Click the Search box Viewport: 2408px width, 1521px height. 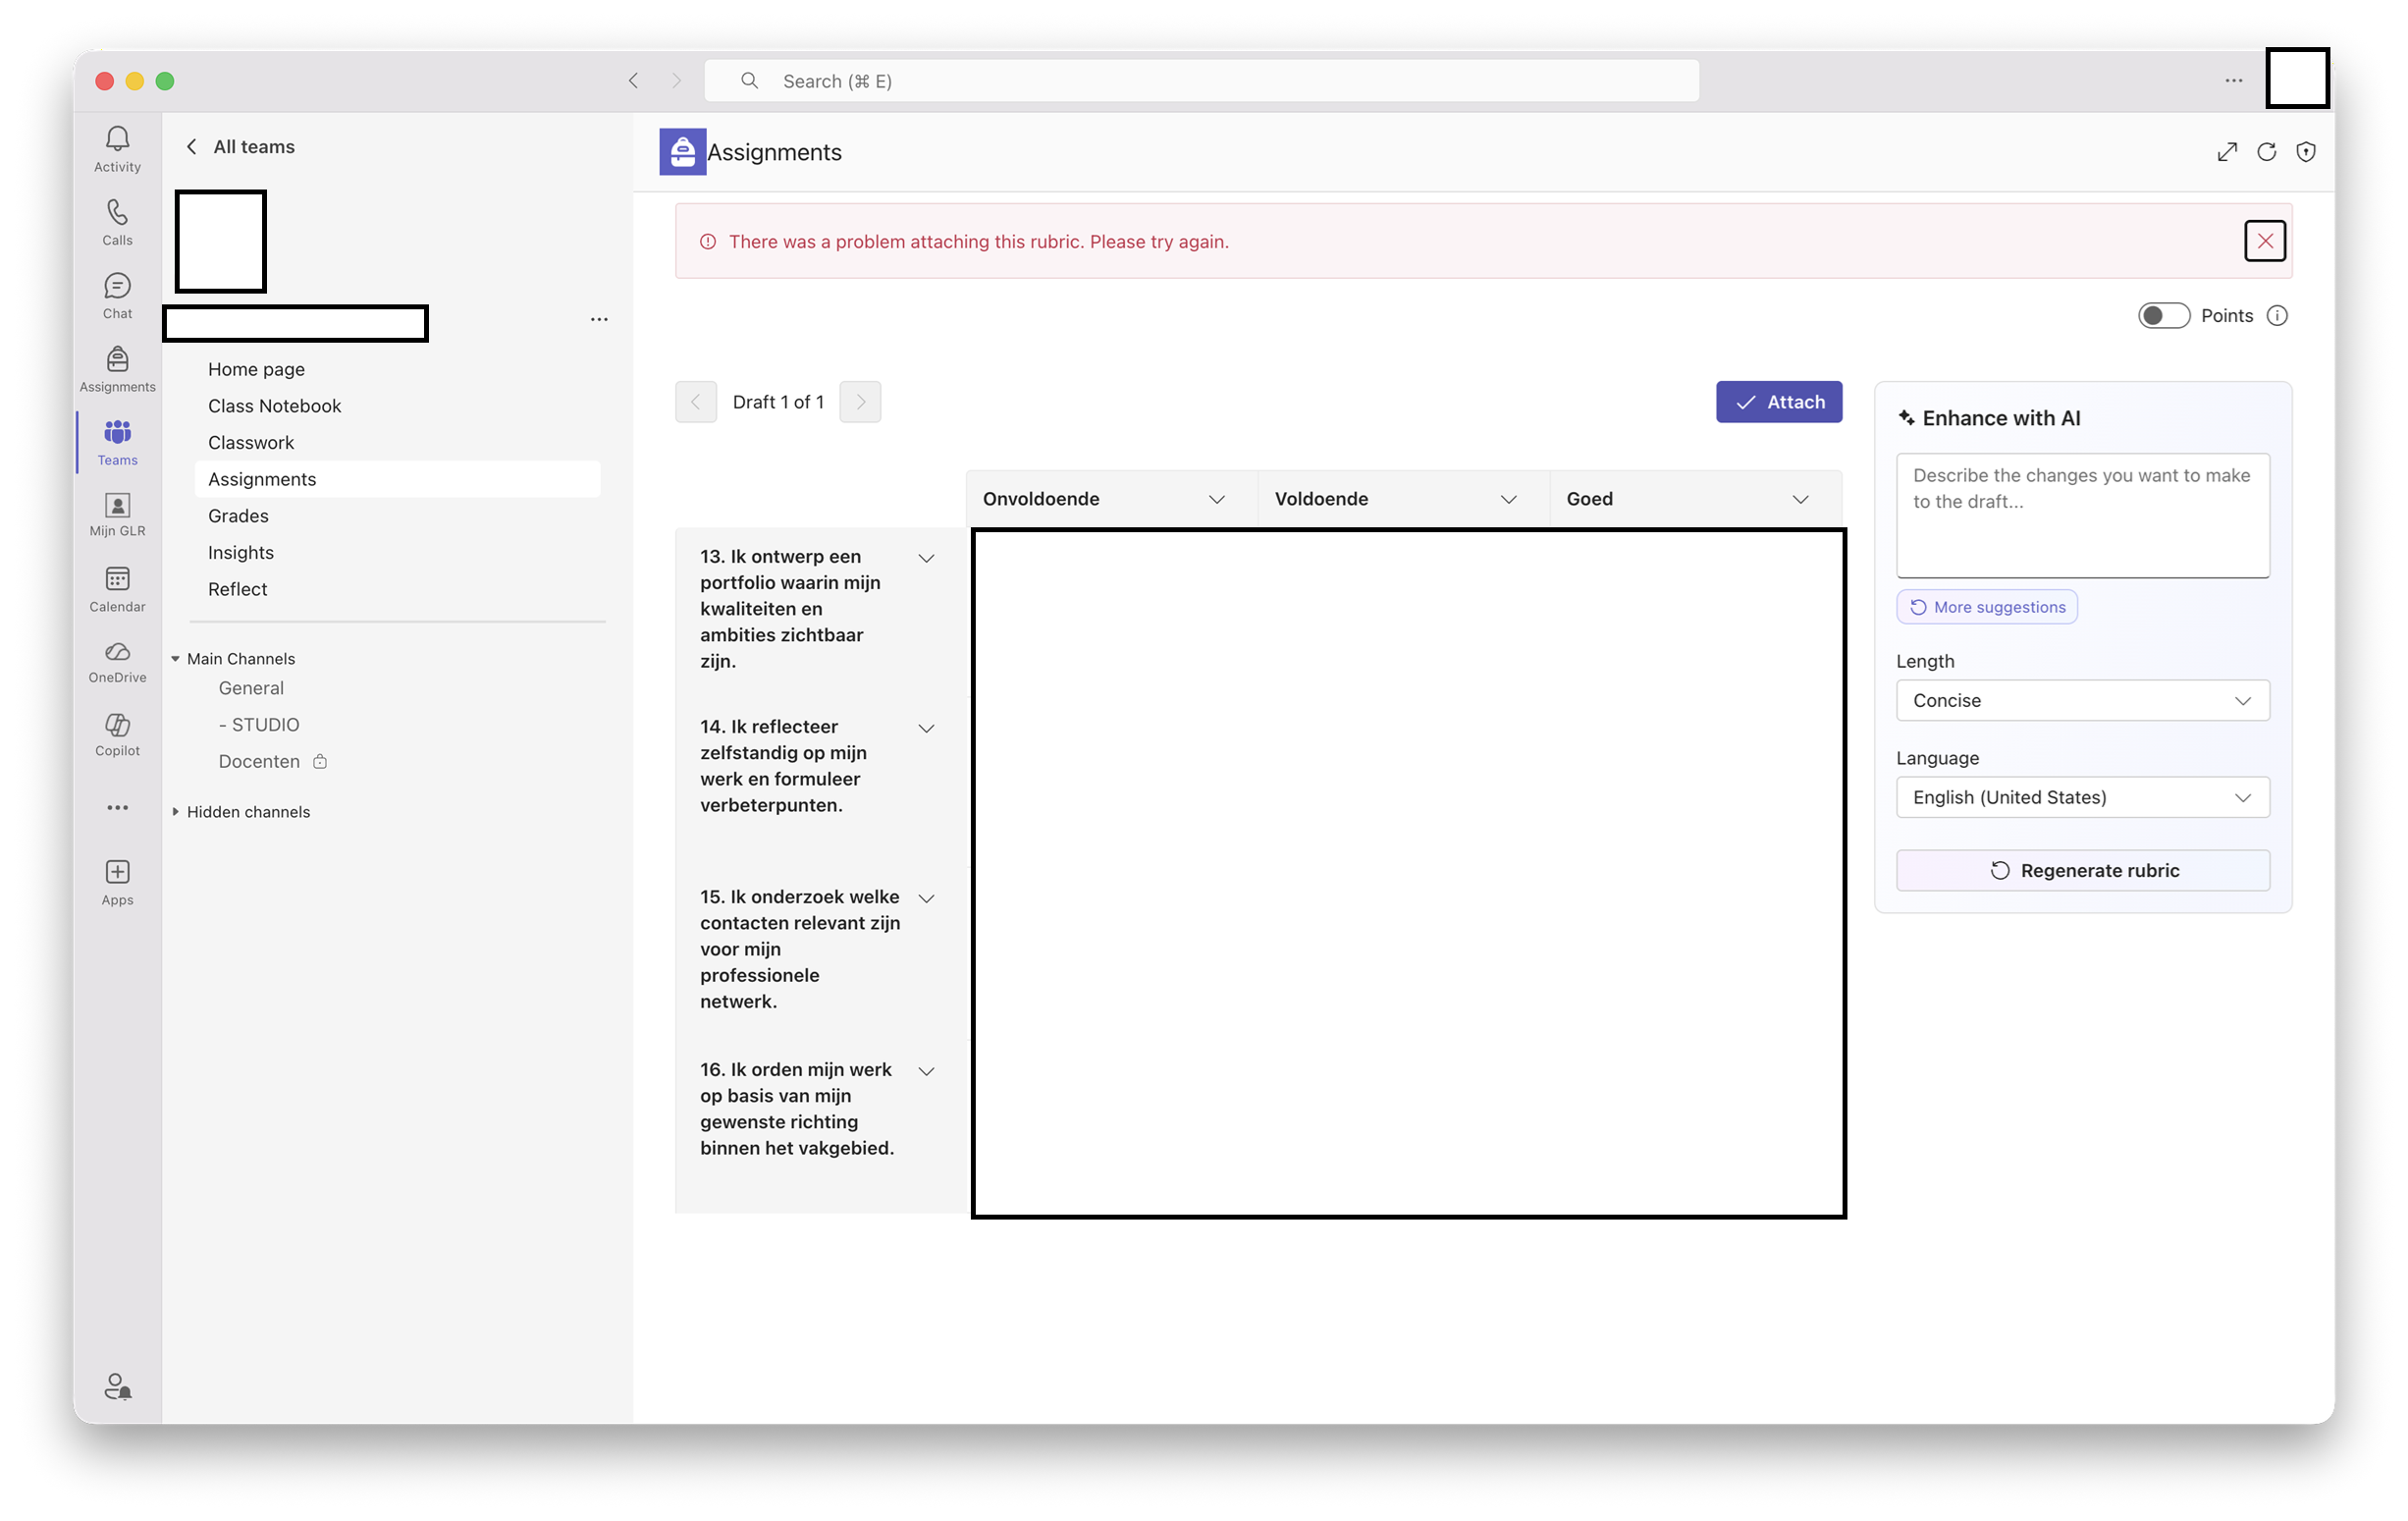point(1201,81)
